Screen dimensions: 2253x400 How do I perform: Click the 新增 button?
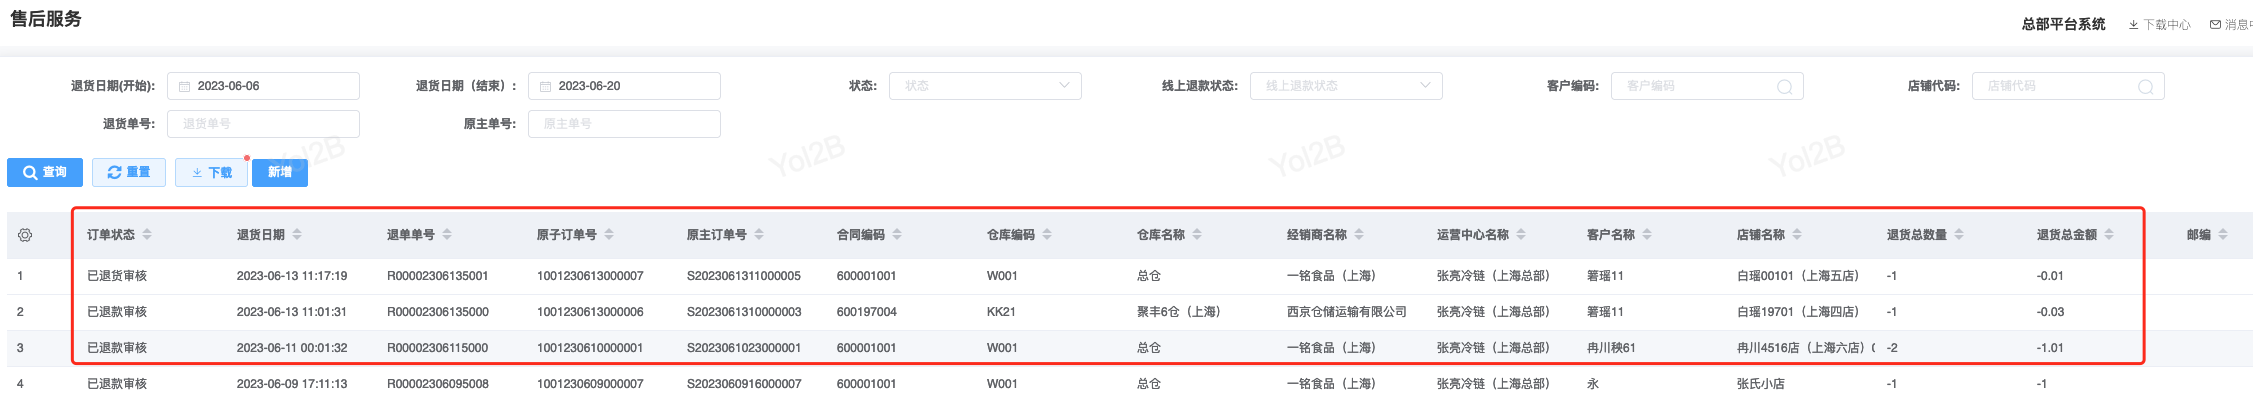[280, 173]
